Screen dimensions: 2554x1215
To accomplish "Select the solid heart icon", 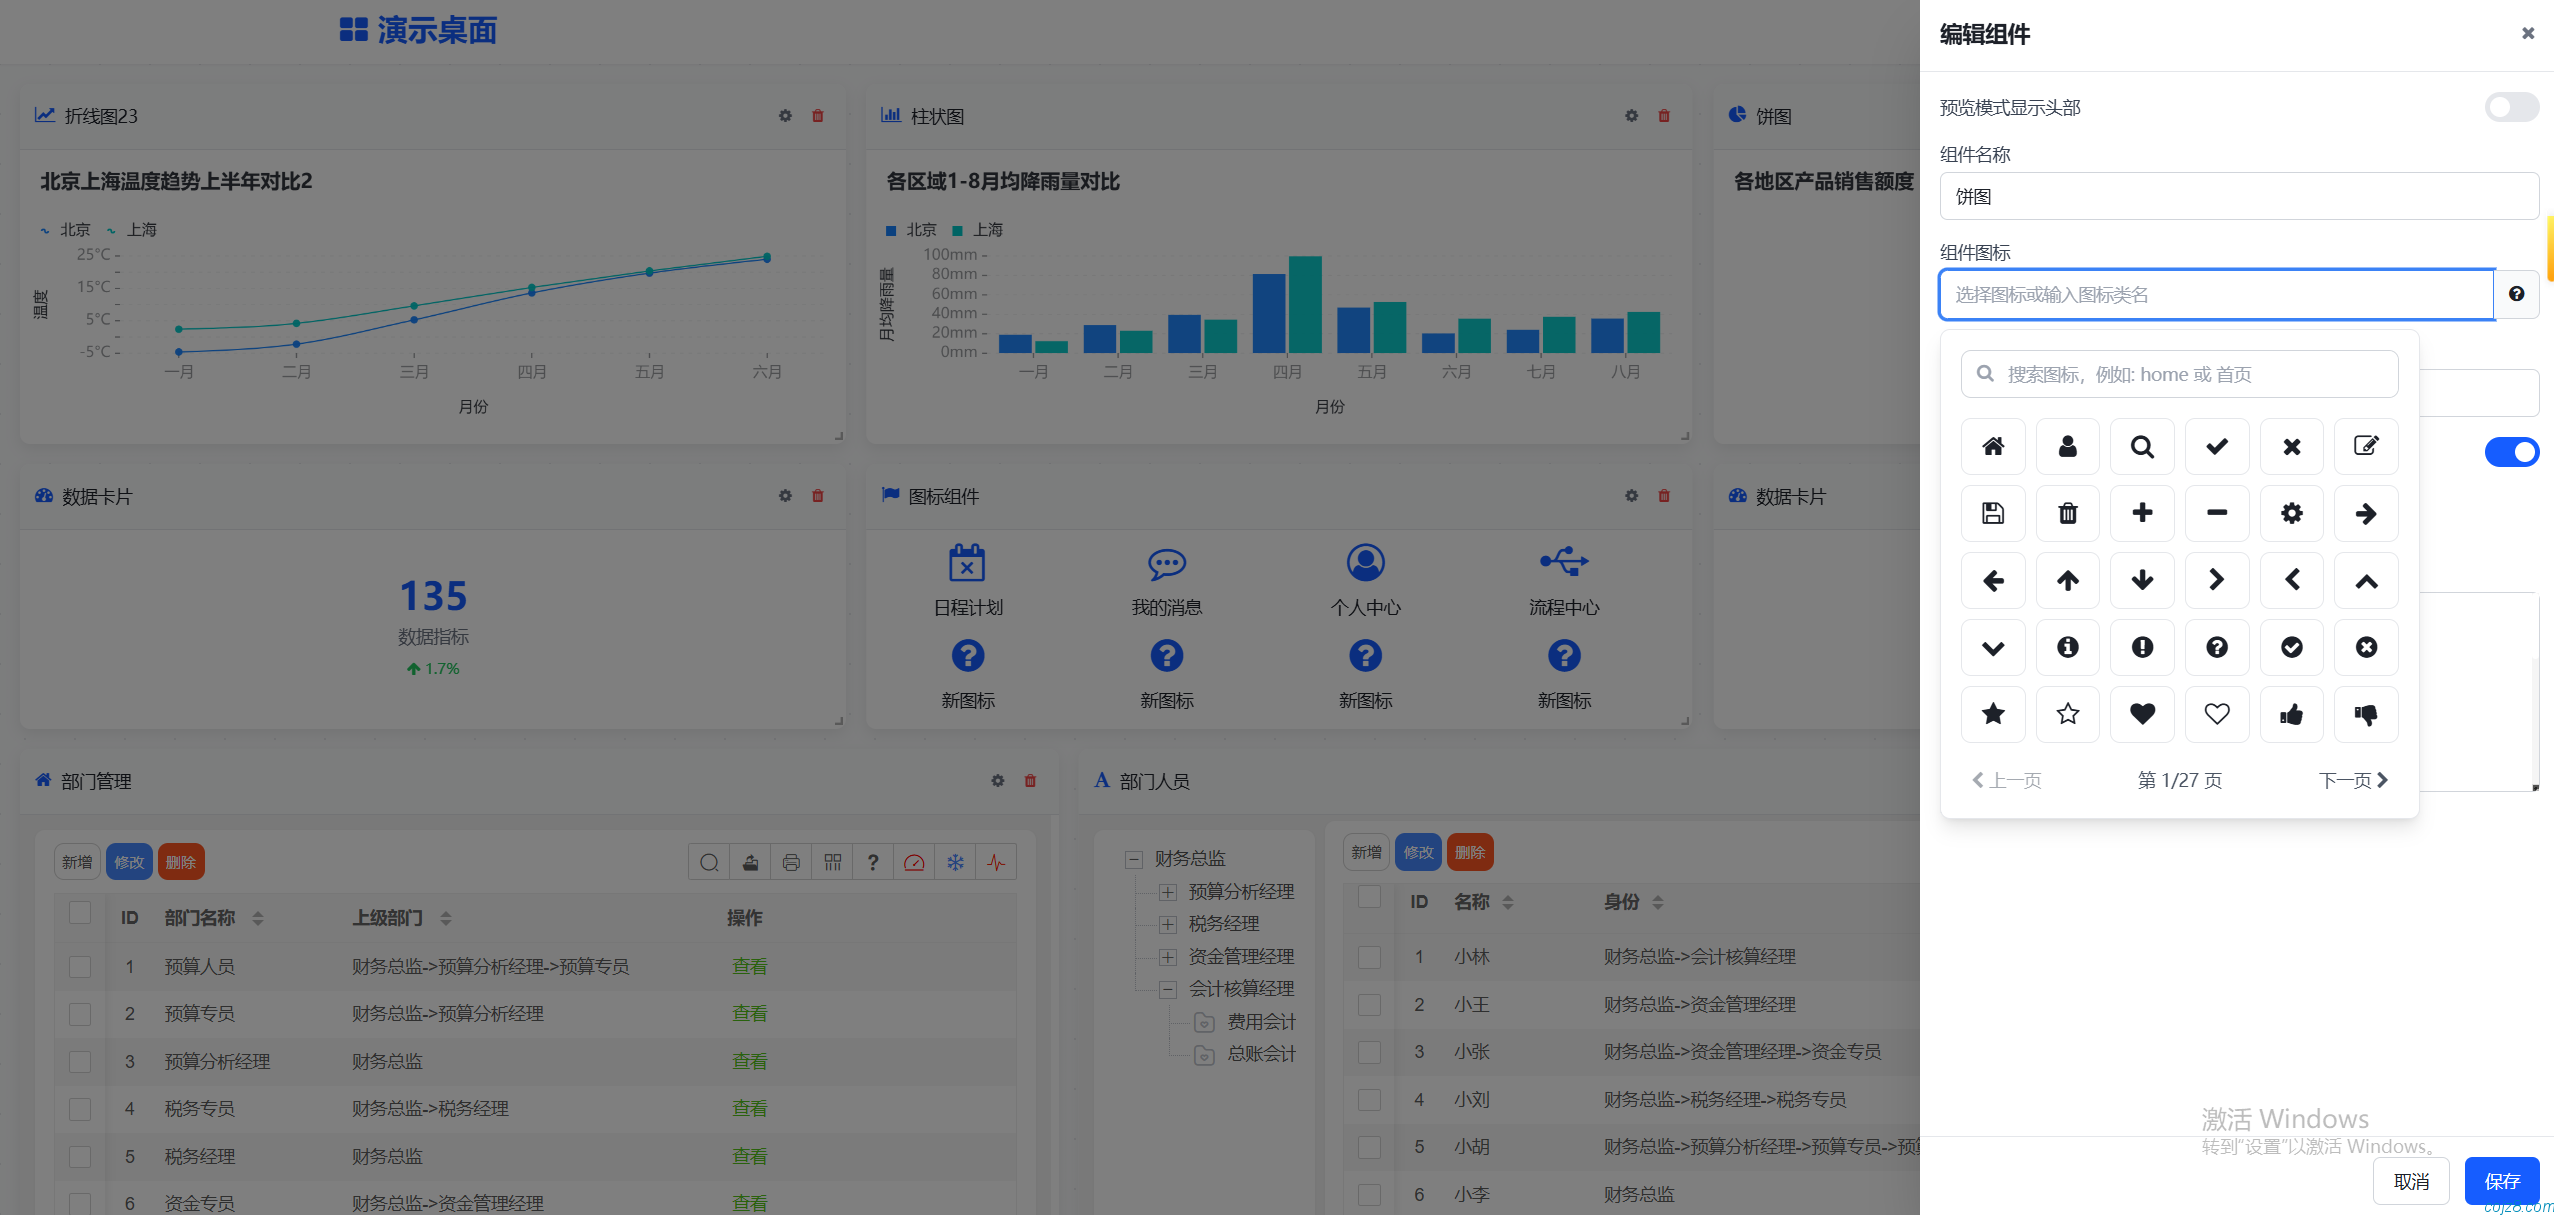I will click(x=2142, y=714).
